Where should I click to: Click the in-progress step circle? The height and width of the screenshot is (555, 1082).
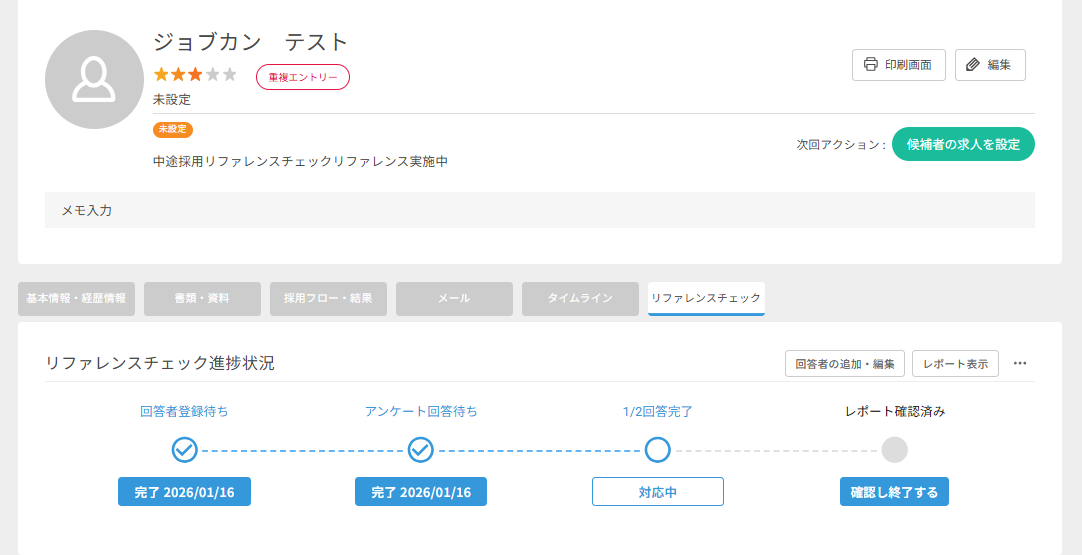pos(657,450)
